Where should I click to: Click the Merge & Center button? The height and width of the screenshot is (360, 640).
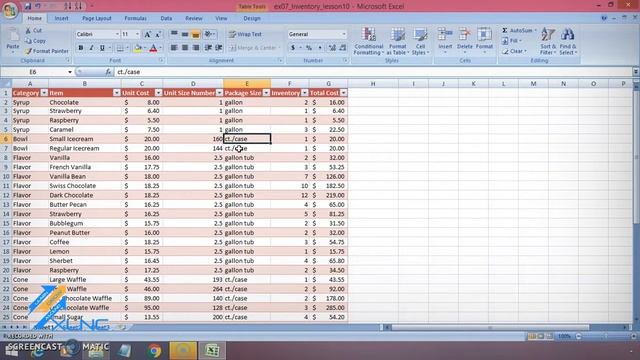[x=254, y=48]
